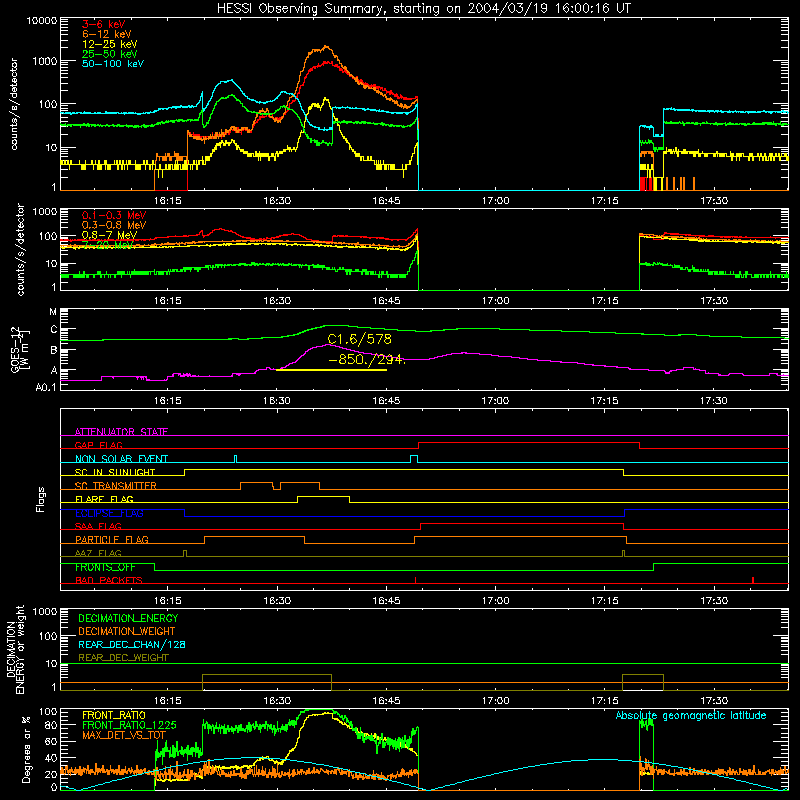Click the SAA_FLAG label
Image resolution: width=800 pixels, height=800 pixels.
[98, 526]
